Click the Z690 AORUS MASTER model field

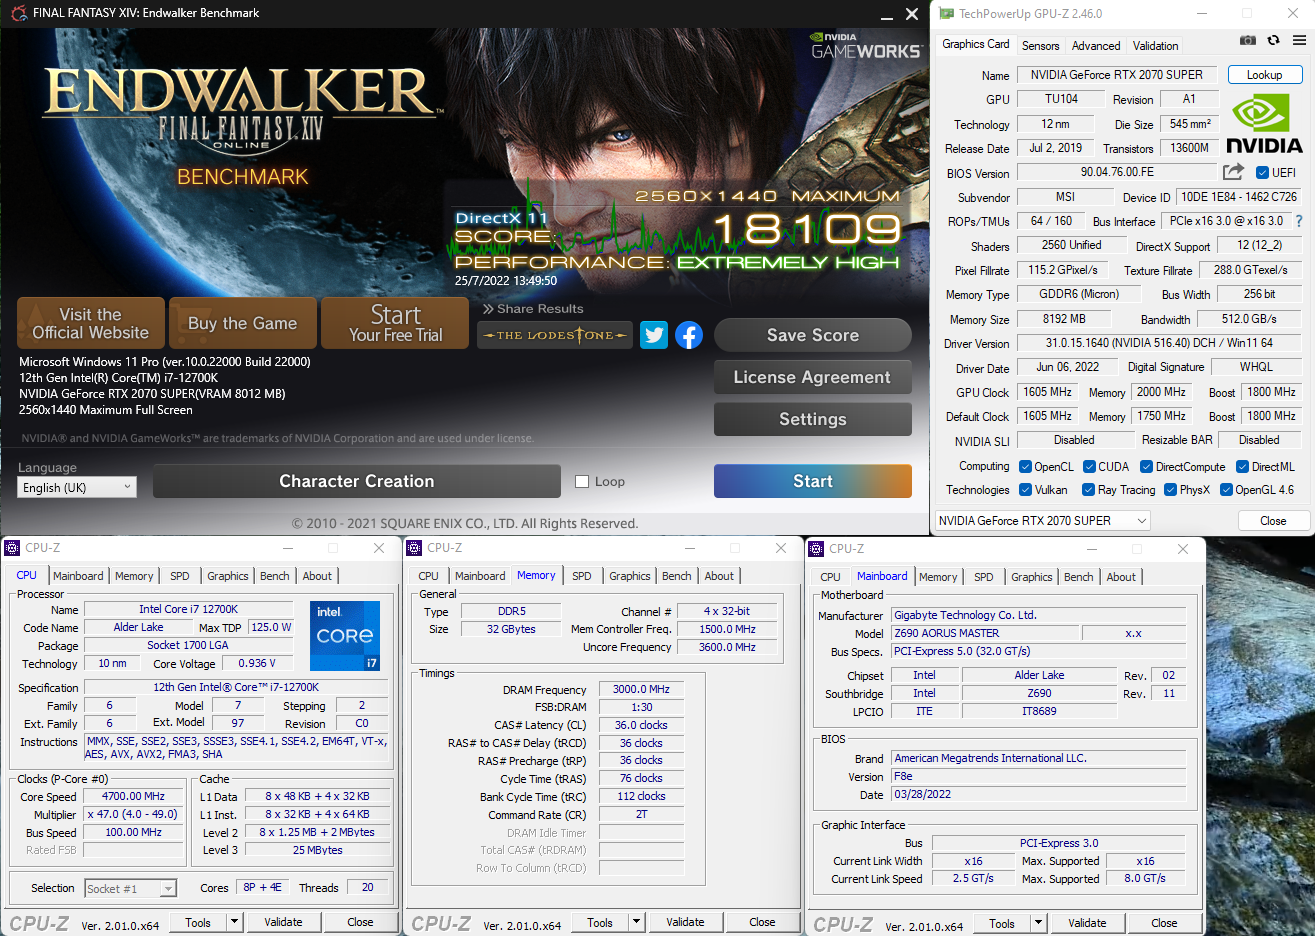[x=985, y=633]
